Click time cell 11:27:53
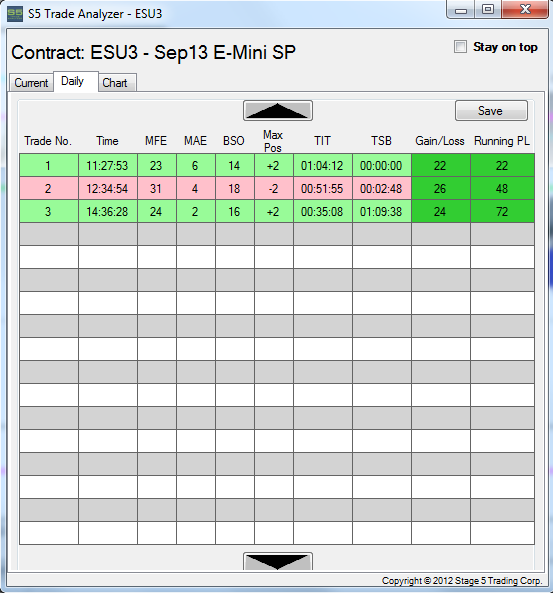553x593 pixels. (108, 165)
